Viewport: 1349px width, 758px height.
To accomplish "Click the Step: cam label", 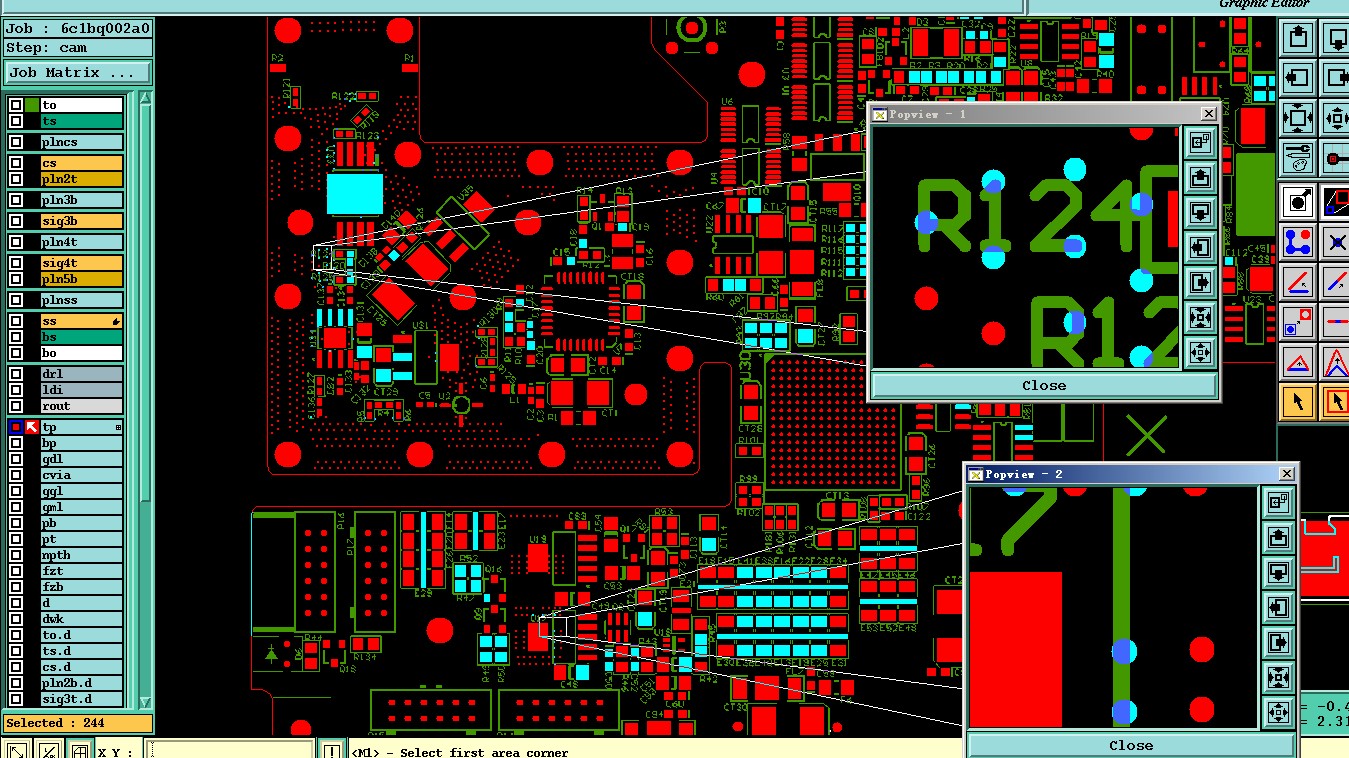I will [x=78, y=47].
